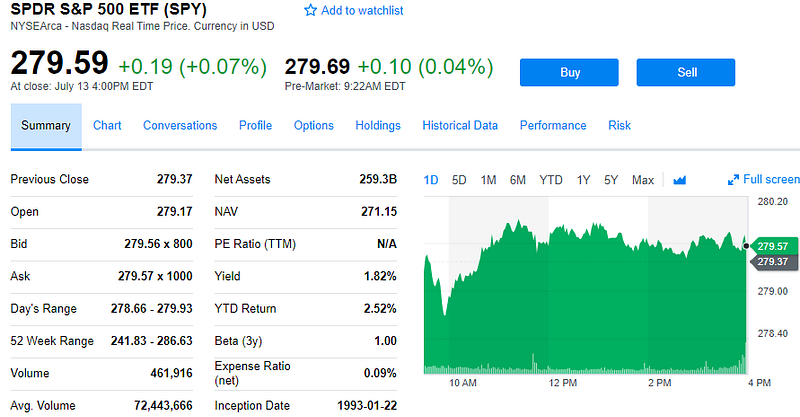Open the Performance tab

(x=553, y=126)
